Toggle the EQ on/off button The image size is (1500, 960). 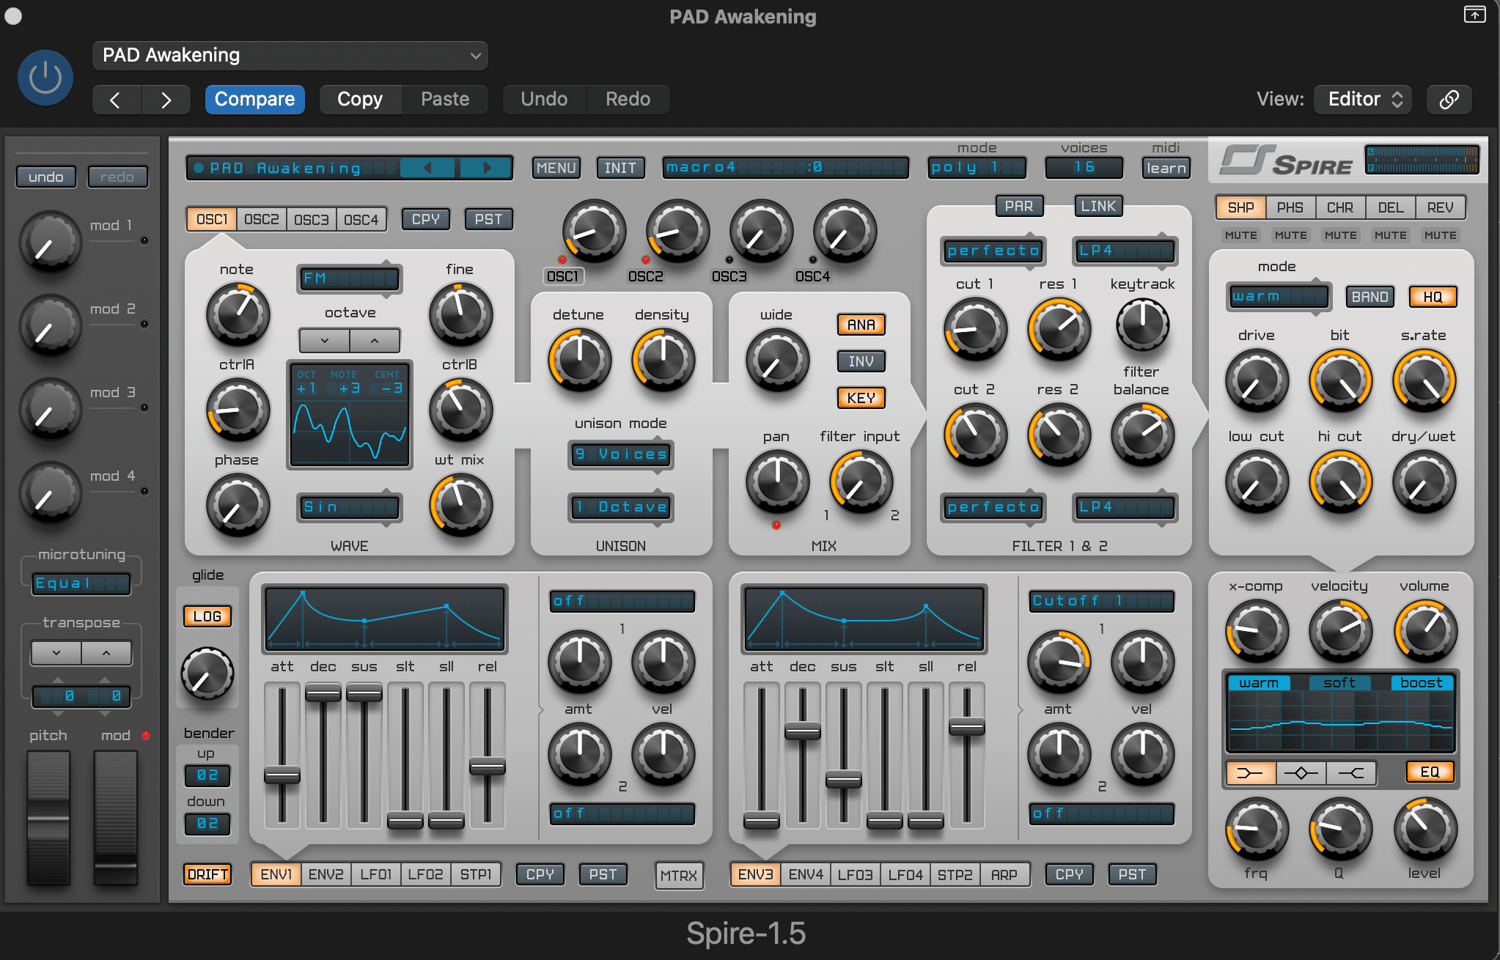pos(1430,772)
